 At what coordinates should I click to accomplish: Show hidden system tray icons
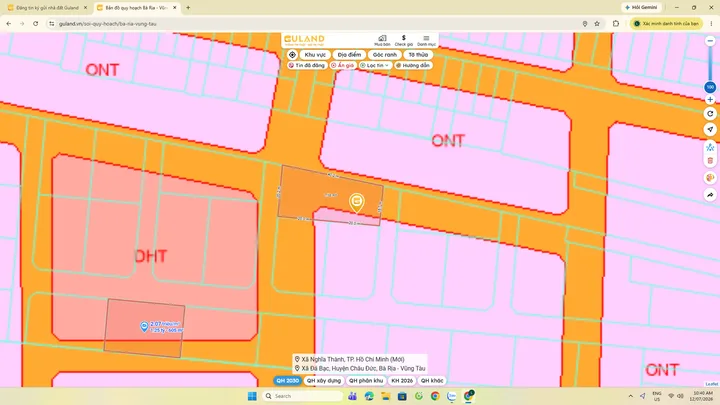(x=630, y=396)
